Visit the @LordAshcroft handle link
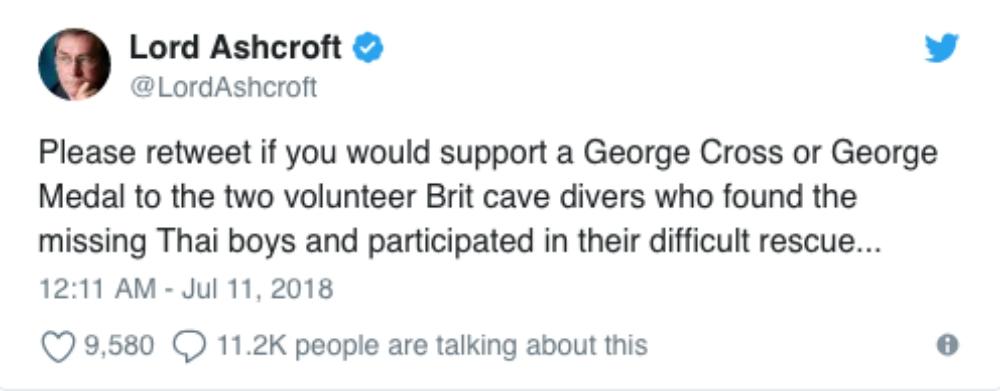Viewport: 1000px width, 391px height. [223, 87]
